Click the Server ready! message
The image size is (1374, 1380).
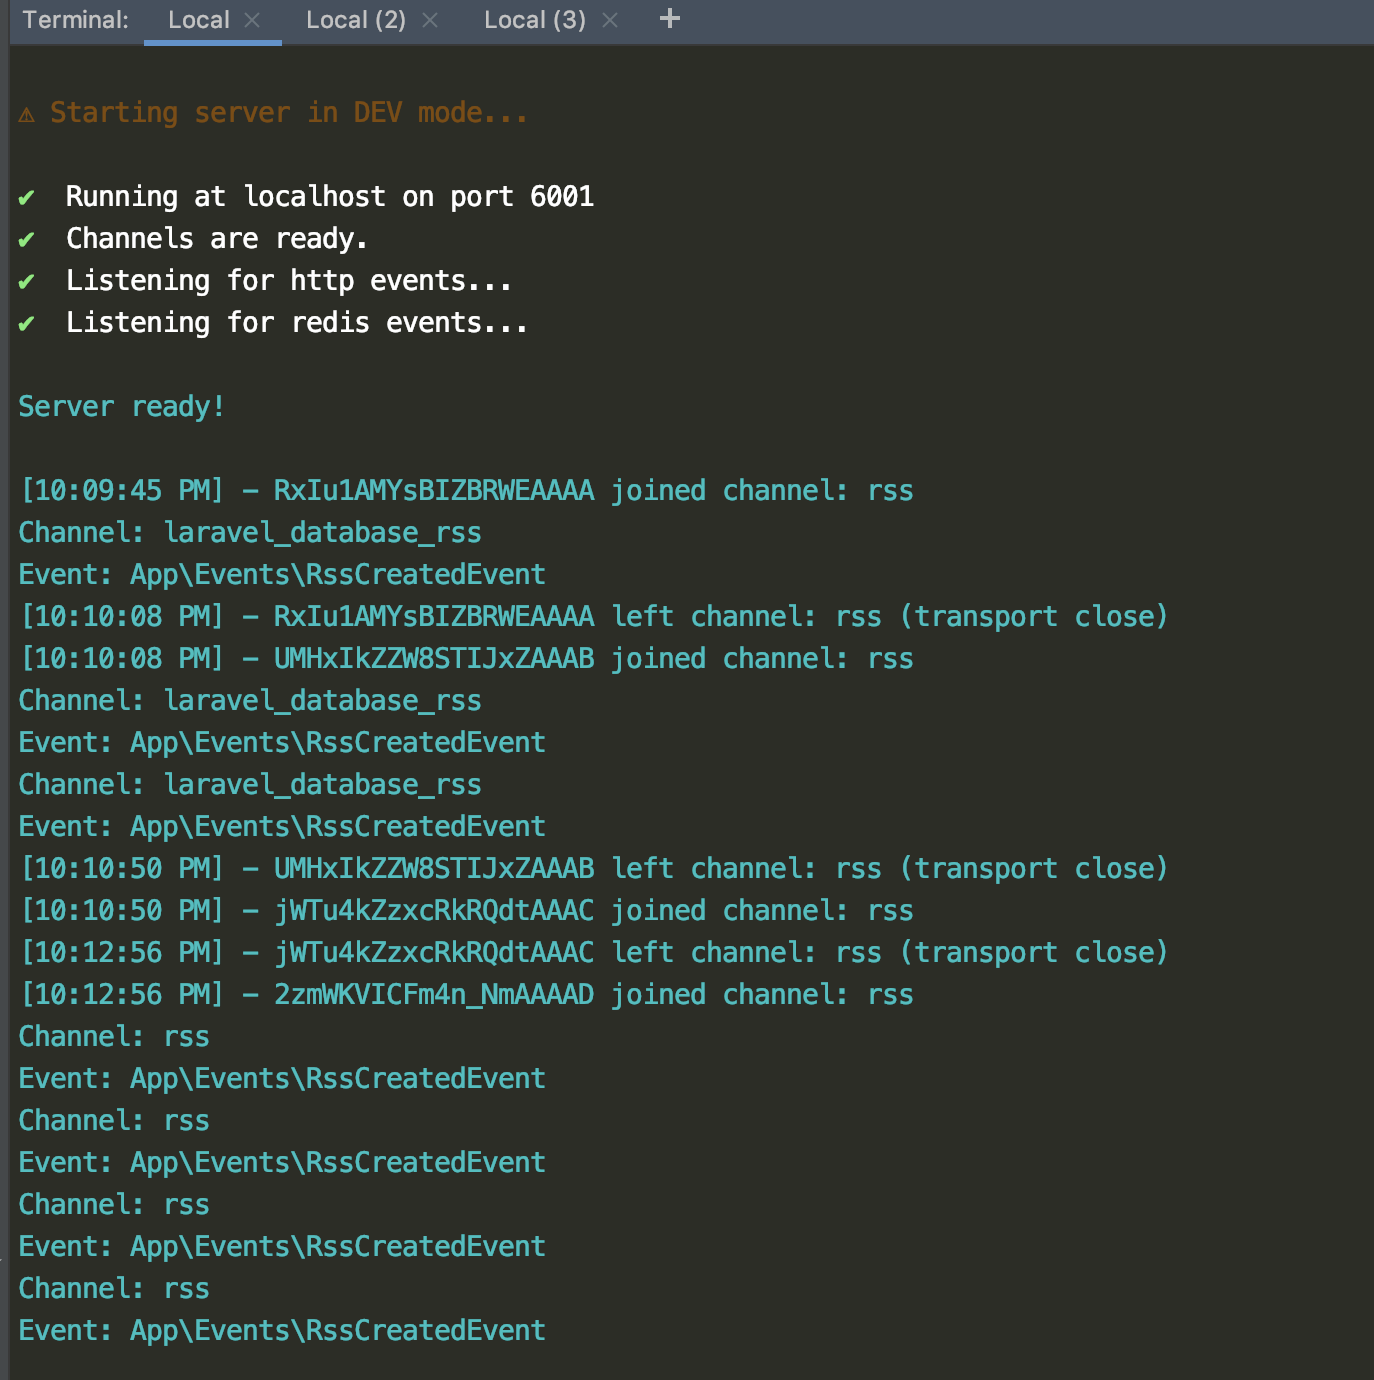tap(122, 407)
